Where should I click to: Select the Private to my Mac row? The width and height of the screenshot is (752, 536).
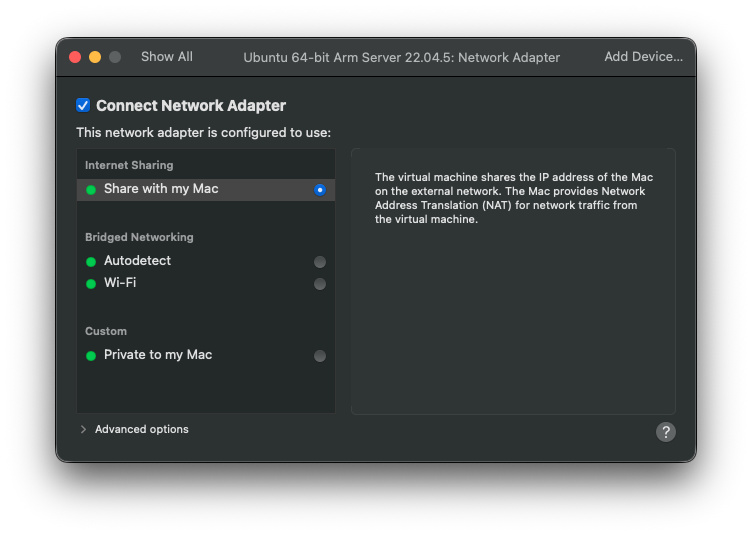click(206, 355)
